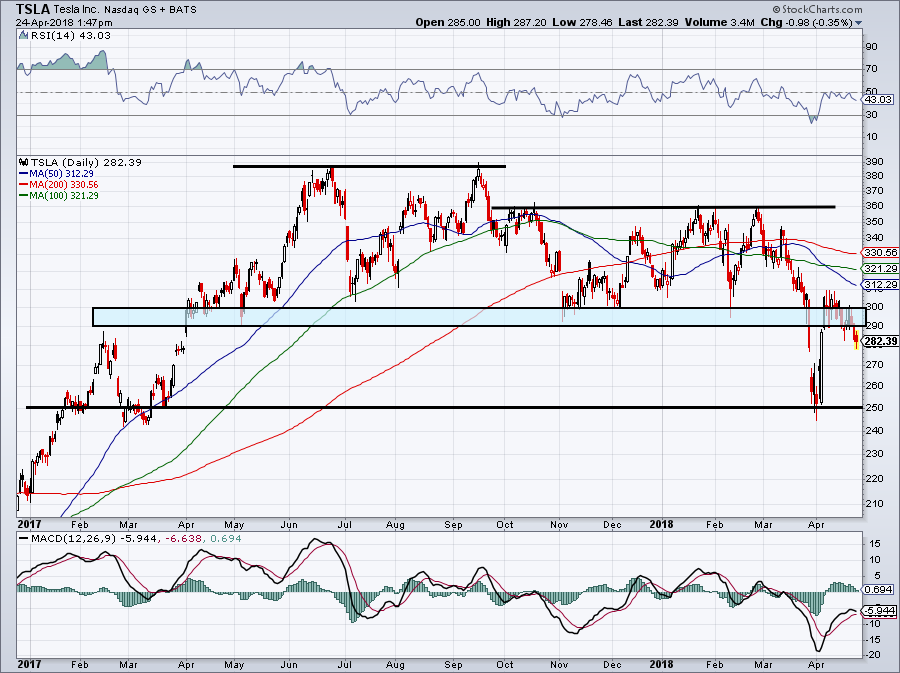Click the 70 label on the RSI axis
This screenshot has height=673, width=900.
coord(872,69)
